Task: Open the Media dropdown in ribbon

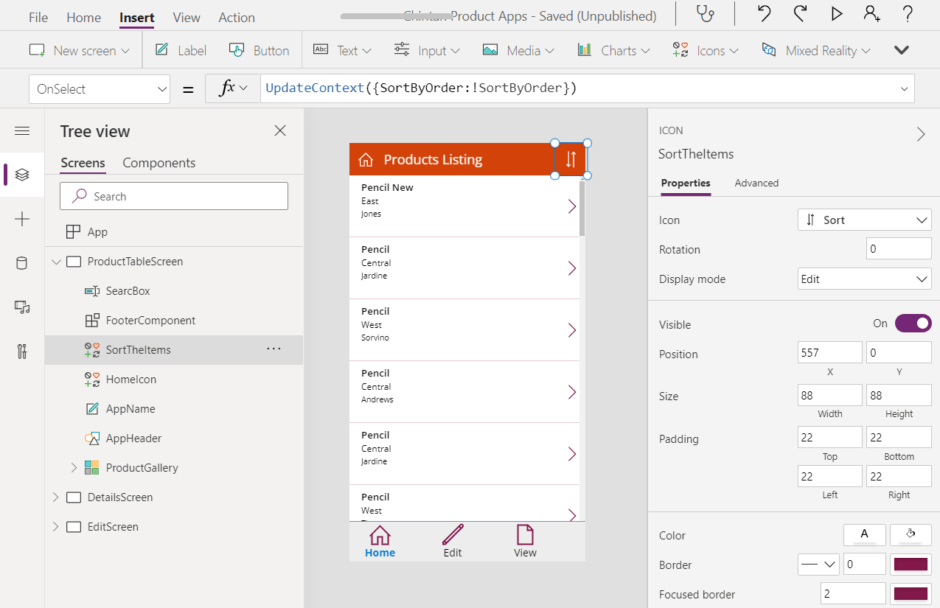Action: [x=518, y=50]
